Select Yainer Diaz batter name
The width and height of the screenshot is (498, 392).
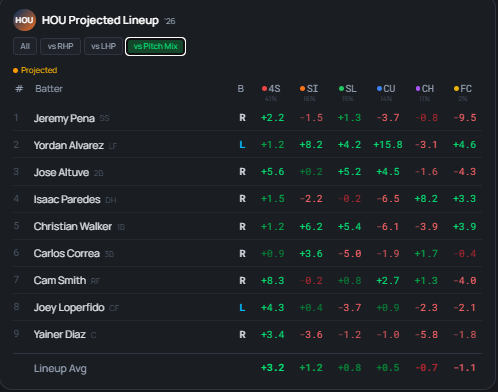[x=60, y=334]
